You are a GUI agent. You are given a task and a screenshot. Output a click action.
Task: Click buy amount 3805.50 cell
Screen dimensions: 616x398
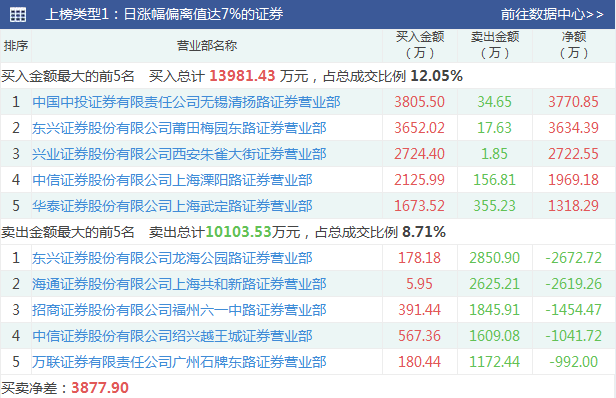(420, 102)
